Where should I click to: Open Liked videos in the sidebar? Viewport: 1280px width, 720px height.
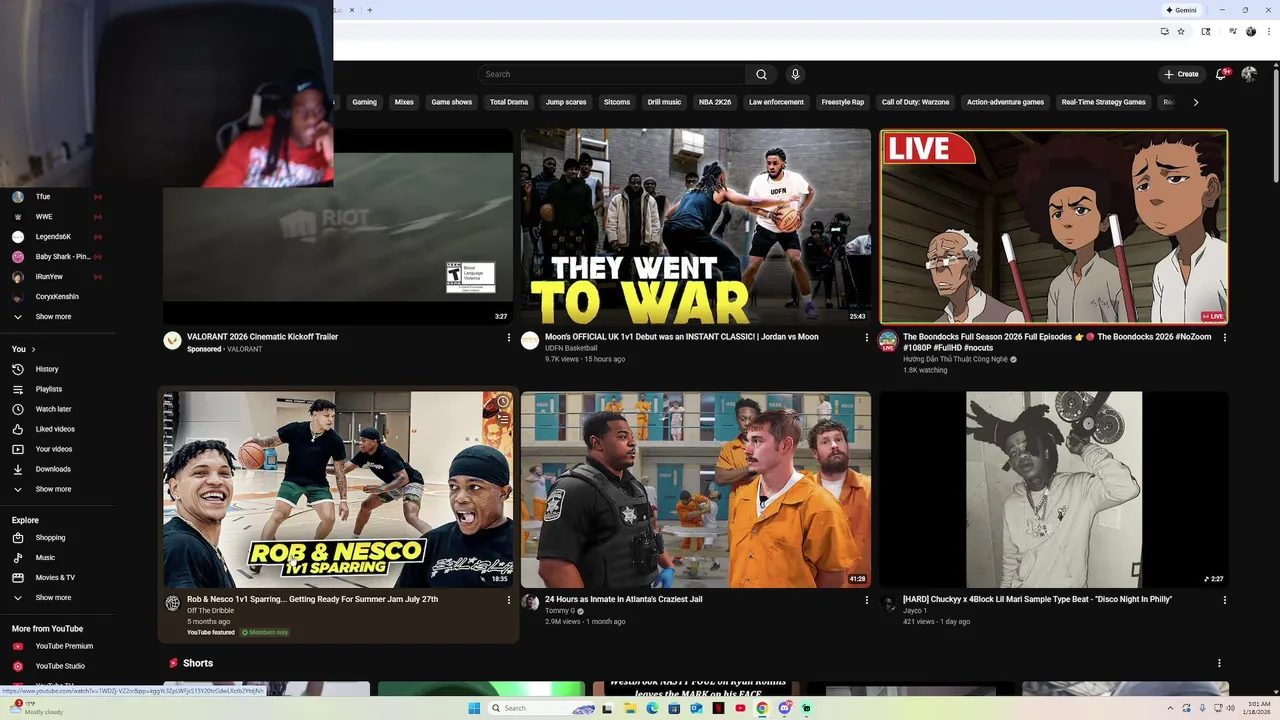click(57, 429)
